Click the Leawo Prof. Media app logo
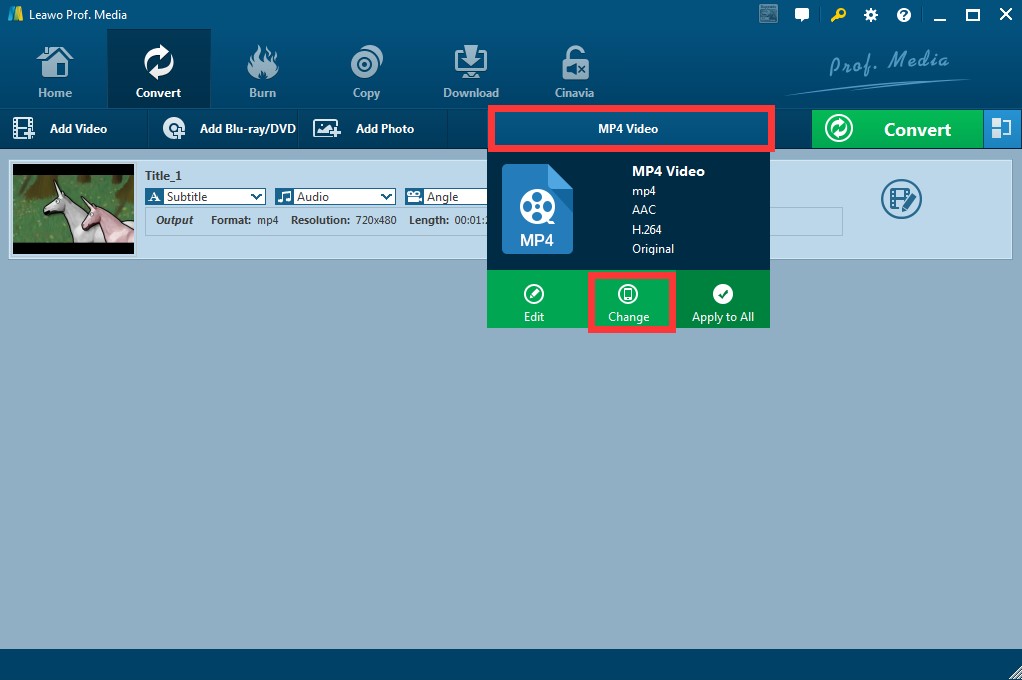 pos(15,14)
